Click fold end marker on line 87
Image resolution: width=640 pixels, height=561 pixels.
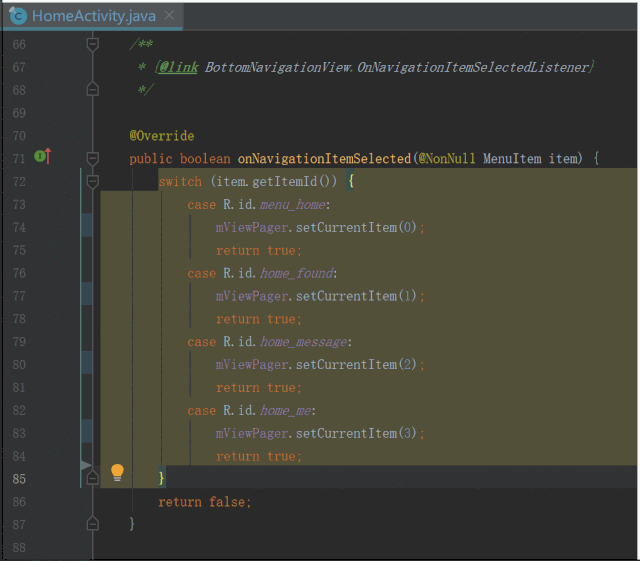coord(93,524)
